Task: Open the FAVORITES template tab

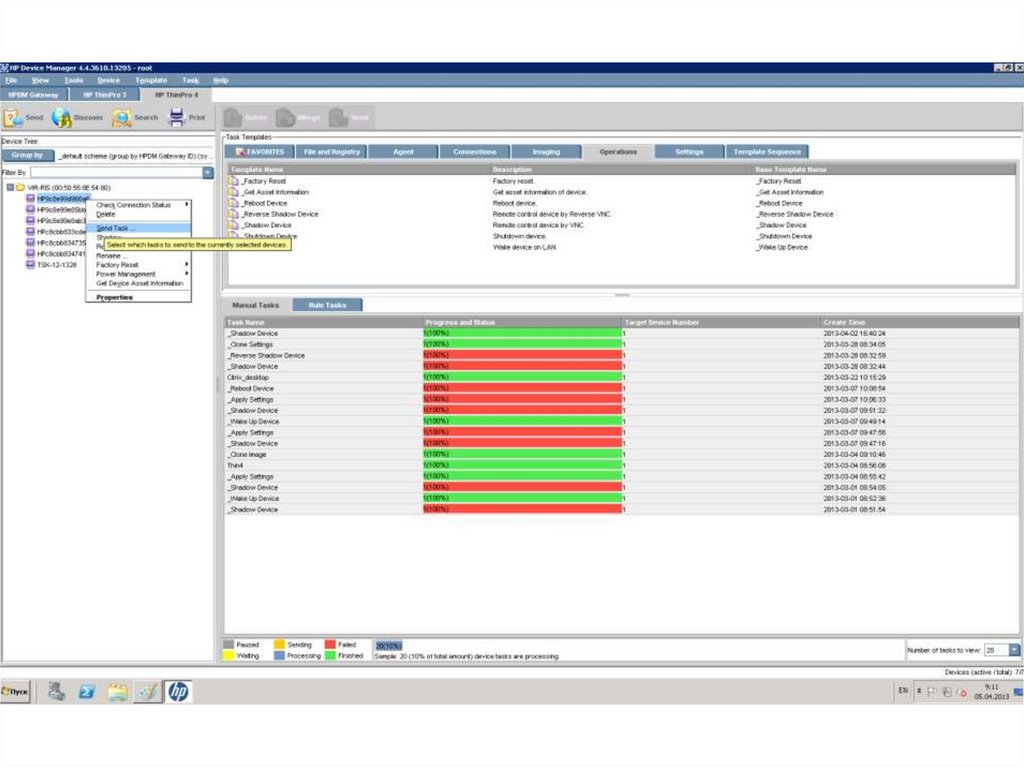Action: pyautogui.click(x=260, y=152)
